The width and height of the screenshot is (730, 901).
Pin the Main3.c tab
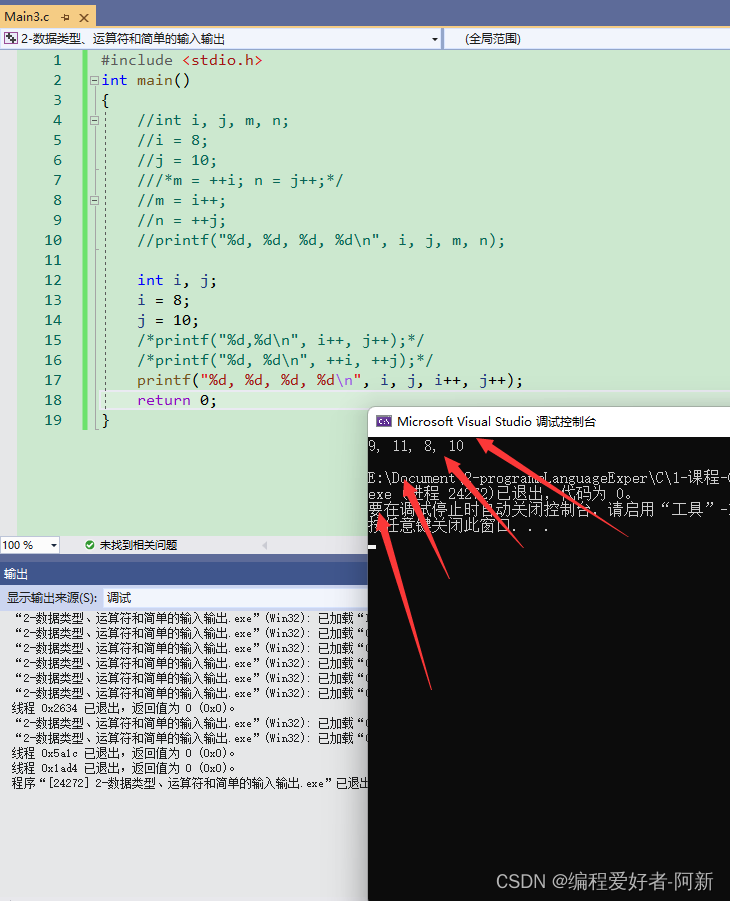[65, 17]
